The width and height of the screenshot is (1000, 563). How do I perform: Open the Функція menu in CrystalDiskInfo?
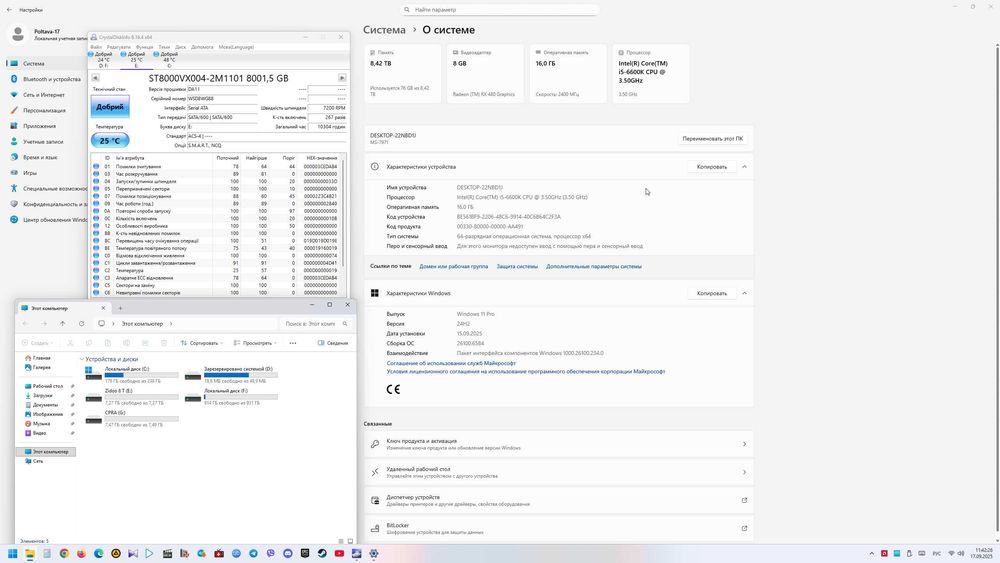(144, 47)
